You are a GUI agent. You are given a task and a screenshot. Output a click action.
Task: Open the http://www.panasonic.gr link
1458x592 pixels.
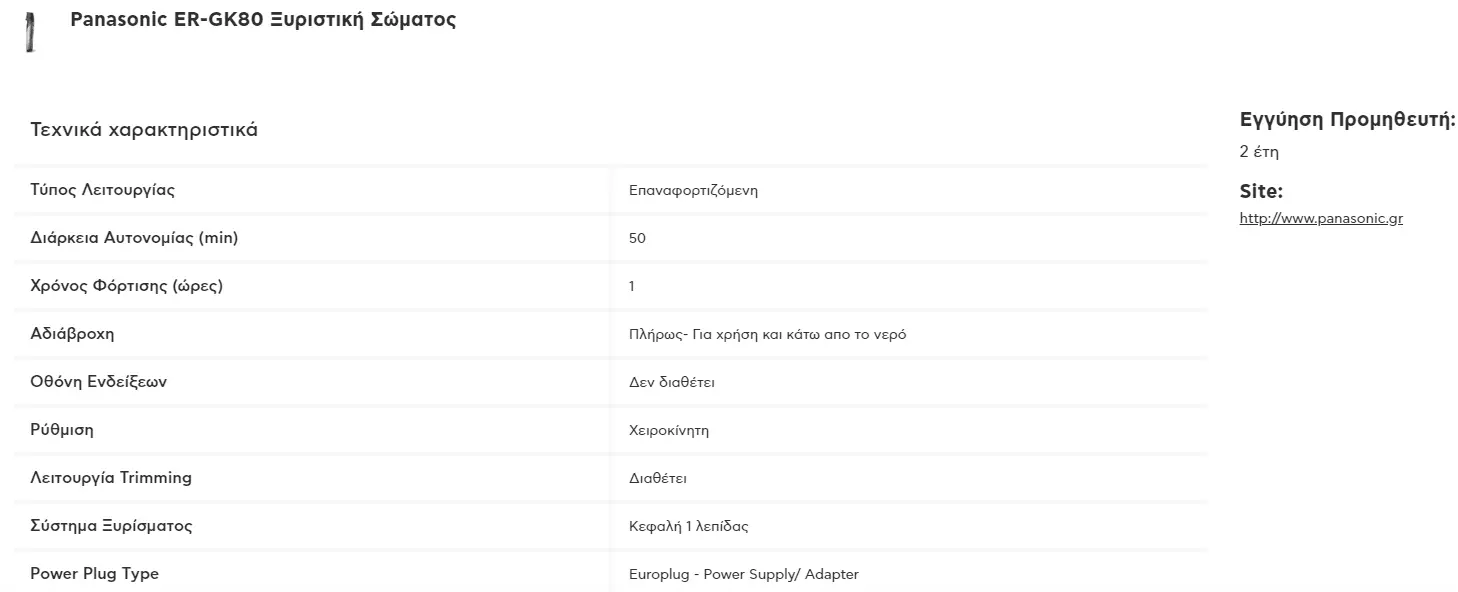click(x=1321, y=218)
